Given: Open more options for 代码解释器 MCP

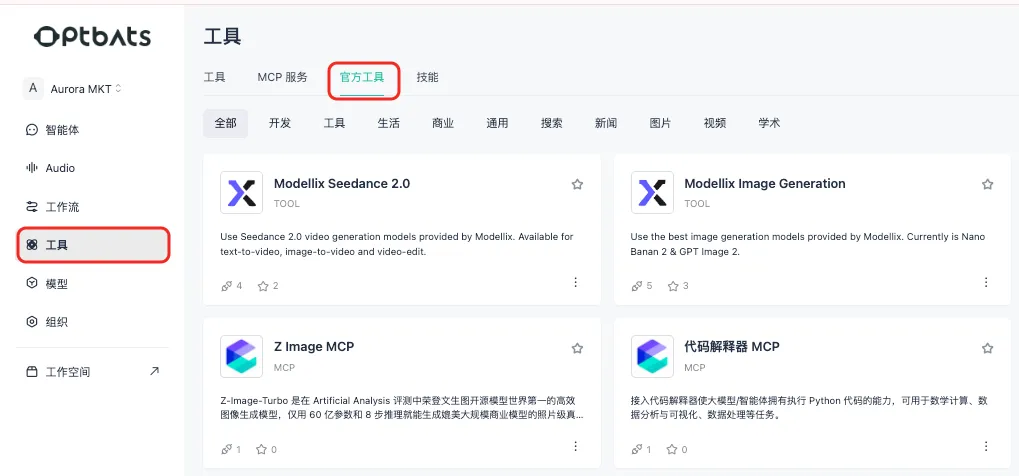Looking at the screenshot, I should pyautogui.click(x=986, y=446).
